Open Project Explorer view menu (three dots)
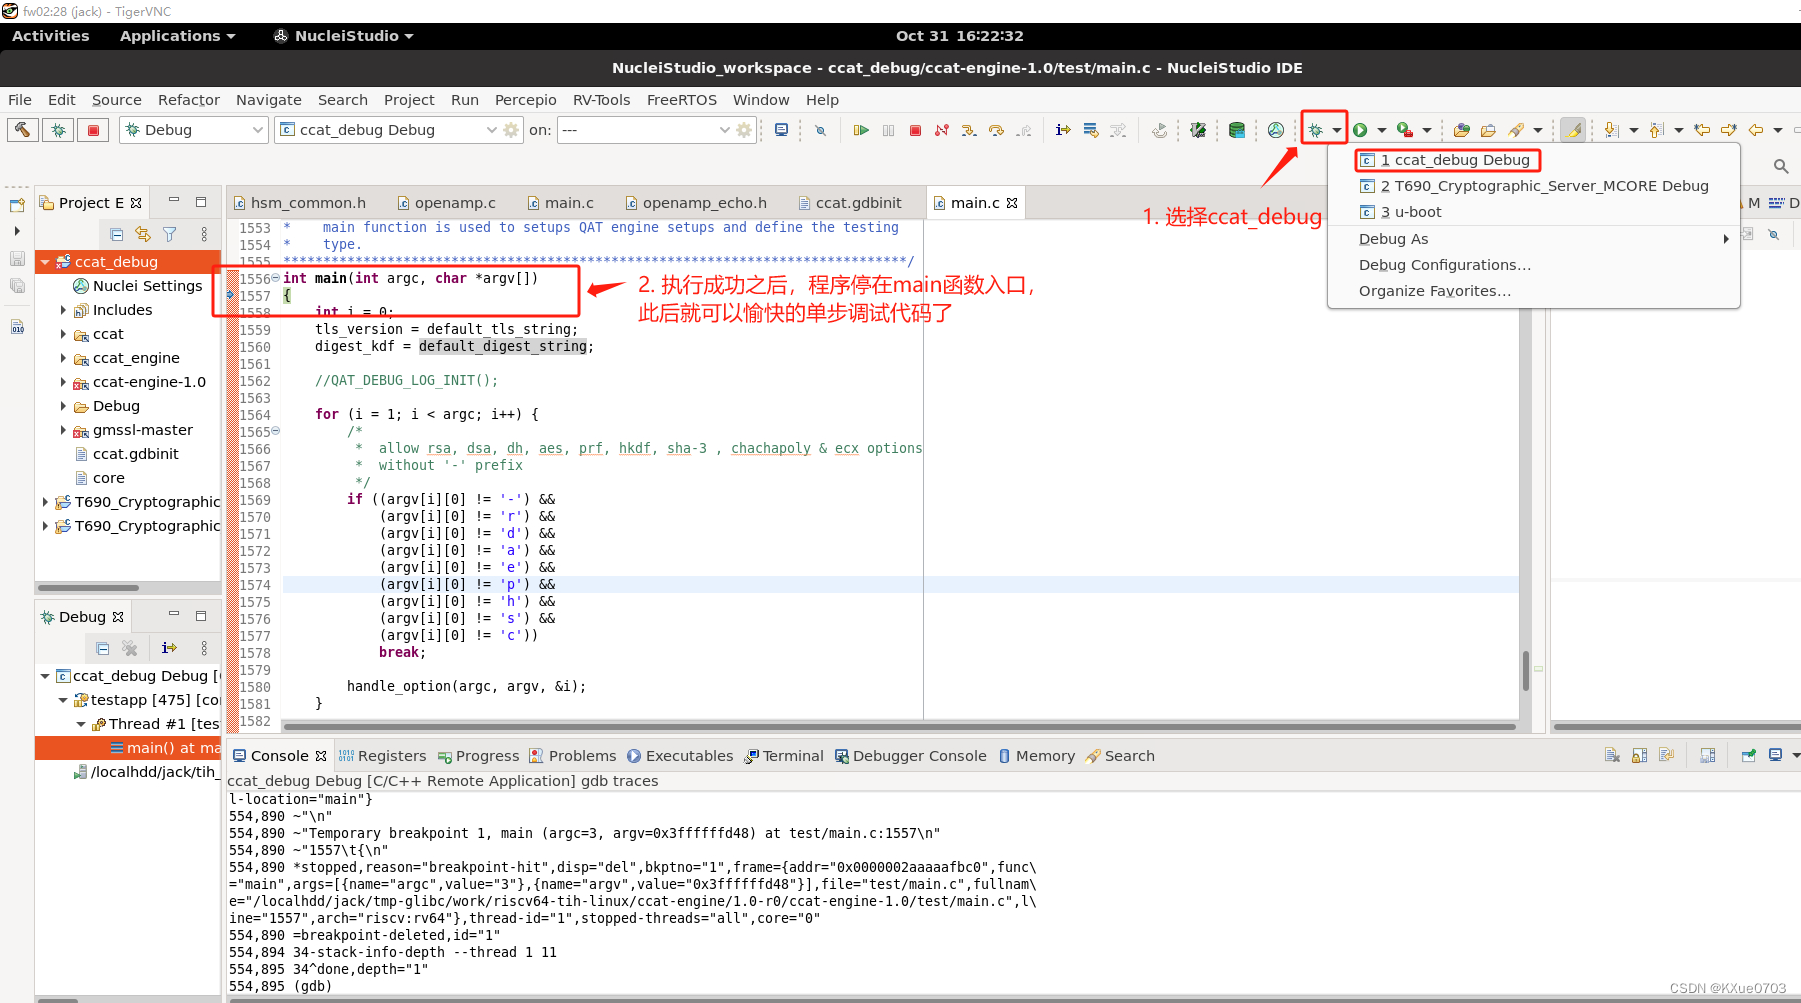 pyautogui.click(x=204, y=234)
